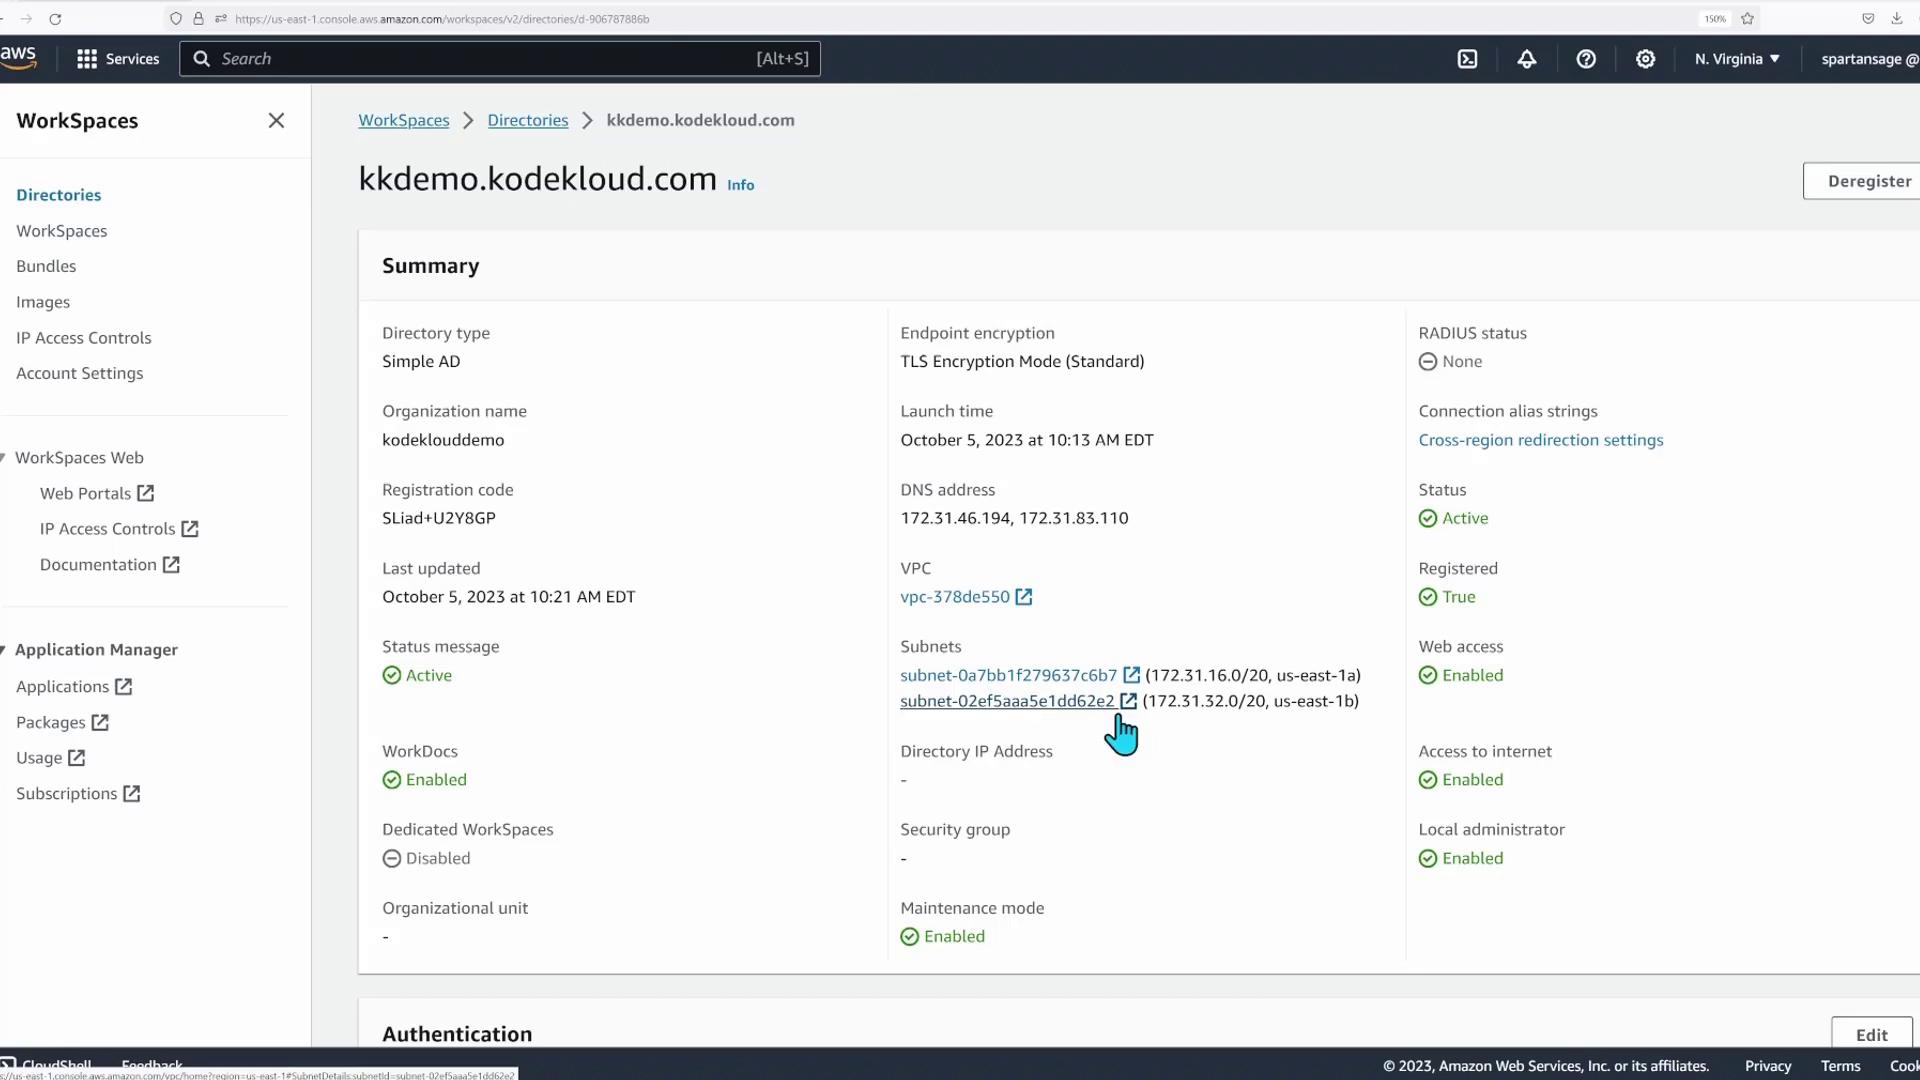This screenshot has width=1920, height=1080.
Task: Open the browser downloads icon
Action: click(1896, 19)
